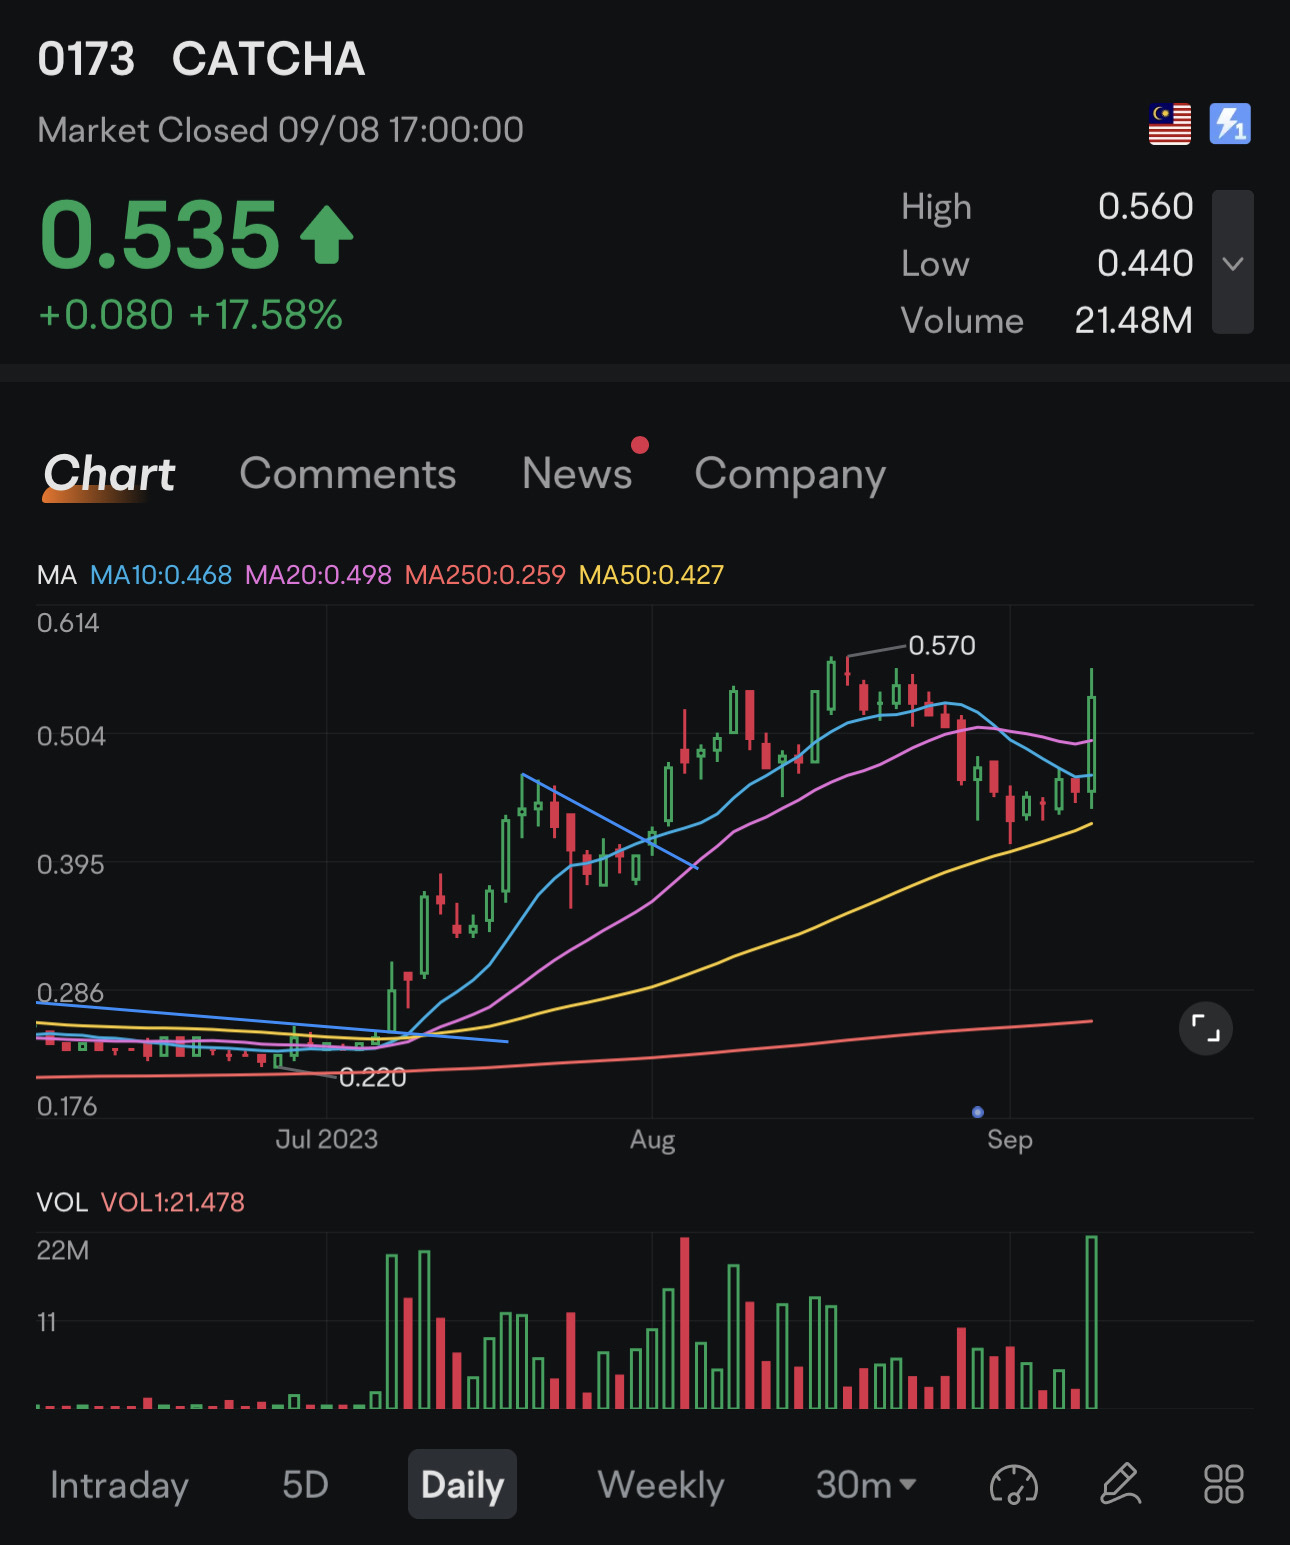Select the Intraday timeframe
The width and height of the screenshot is (1290, 1545).
coord(119,1485)
